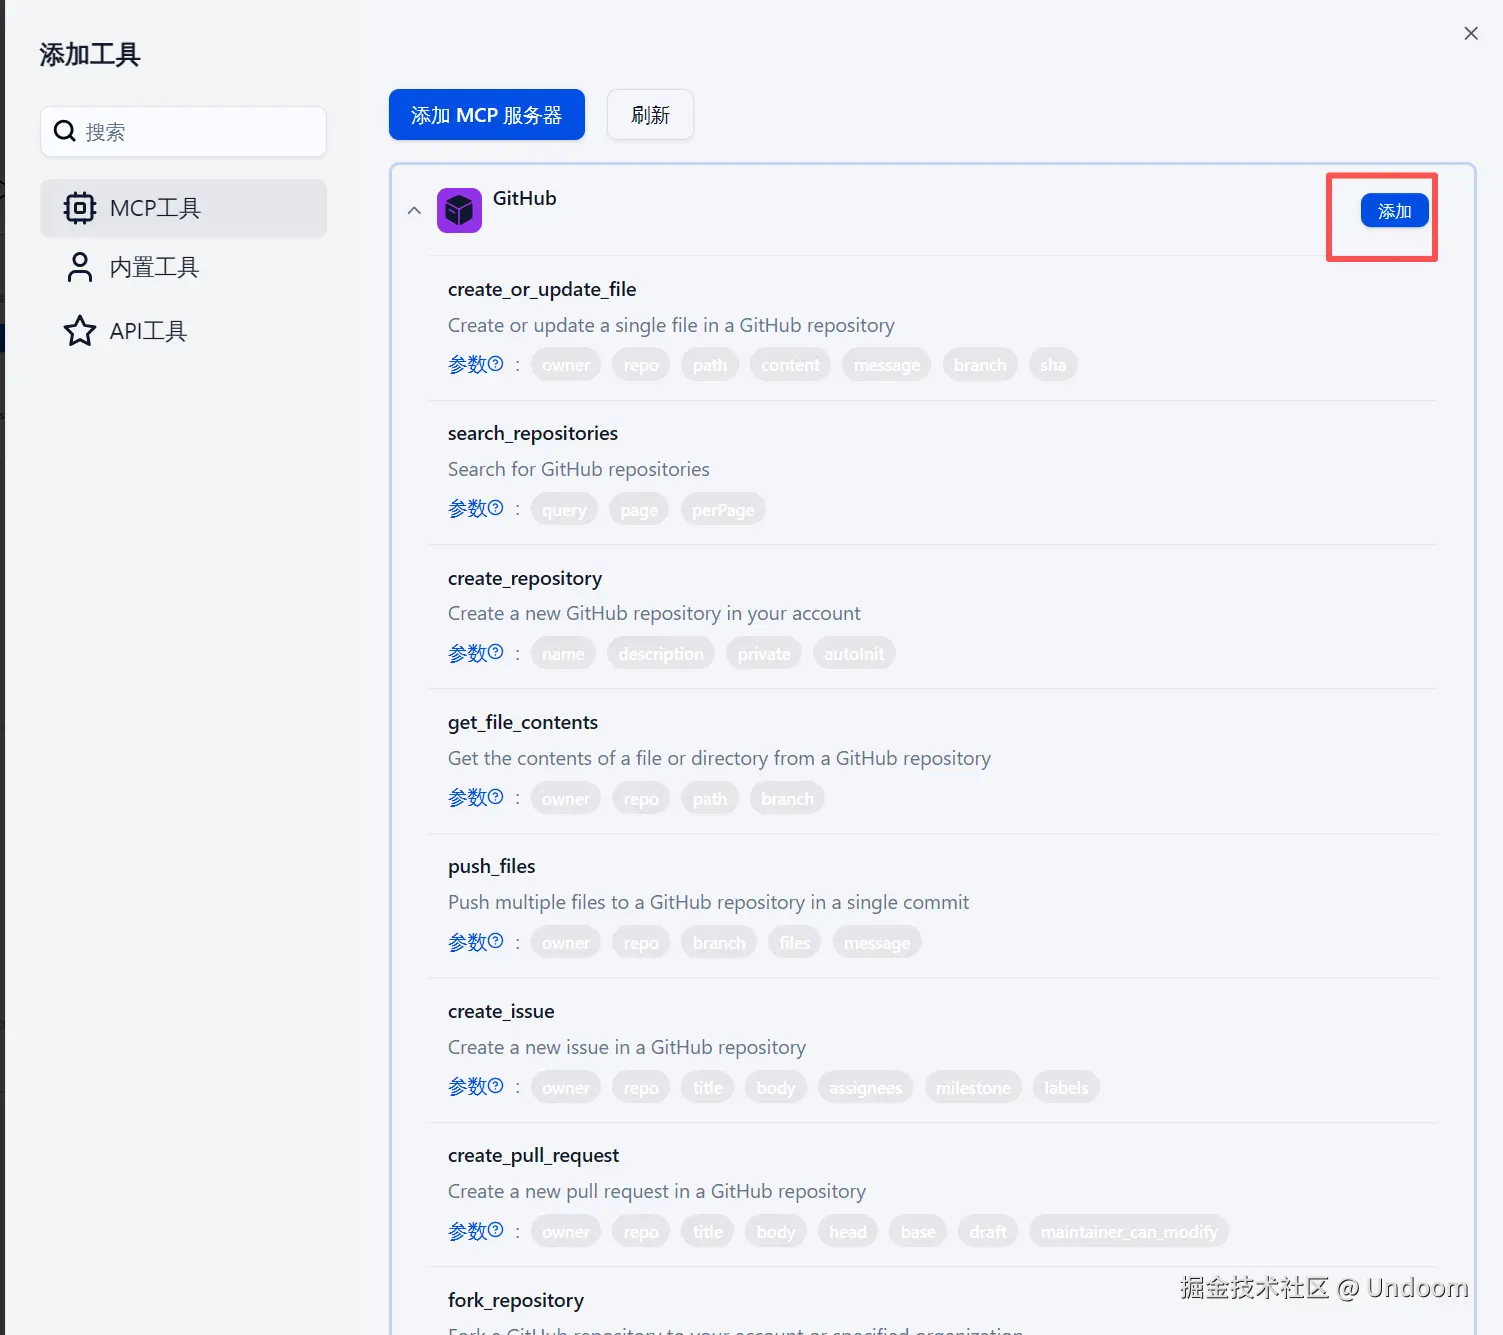Click the 'assignees' parameter chip
The width and height of the screenshot is (1503, 1335).
[x=865, y=1087]
